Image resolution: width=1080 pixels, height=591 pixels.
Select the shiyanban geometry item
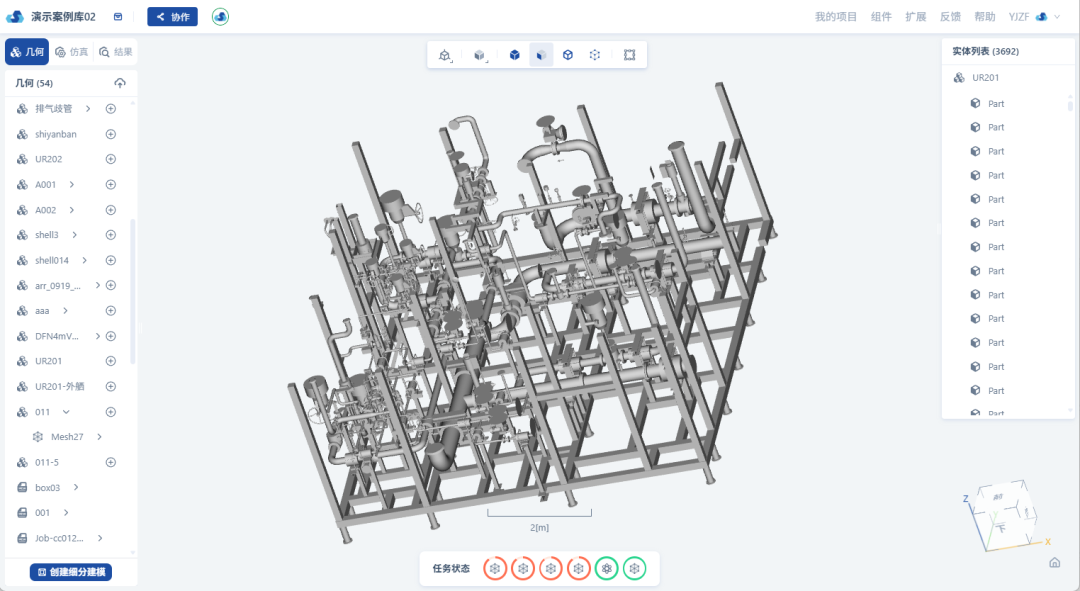[x=56, y=134]
